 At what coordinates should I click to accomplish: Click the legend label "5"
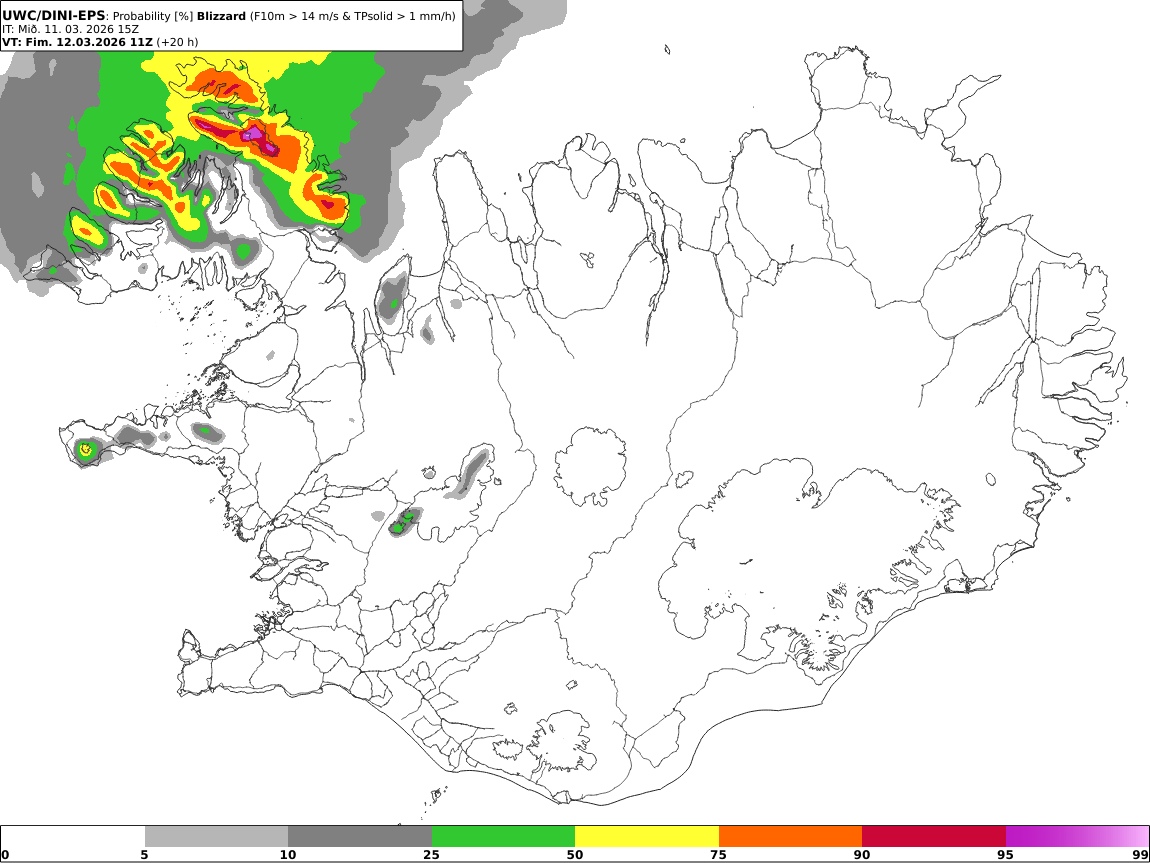(144, 855)
